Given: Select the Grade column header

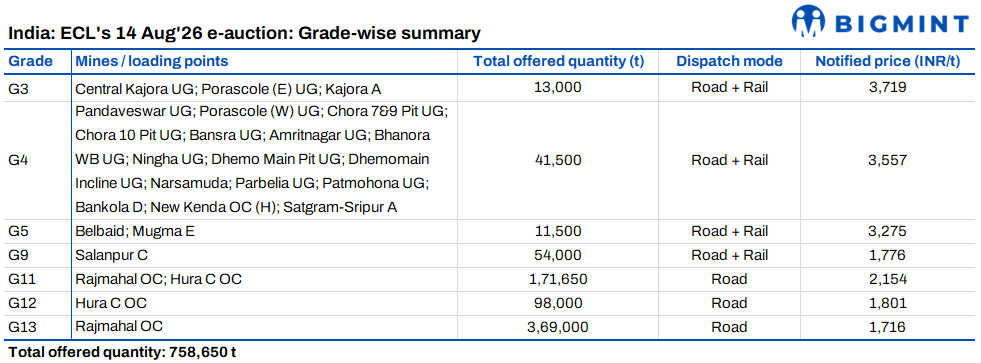Looking at the screenshot, I should 30,61.
